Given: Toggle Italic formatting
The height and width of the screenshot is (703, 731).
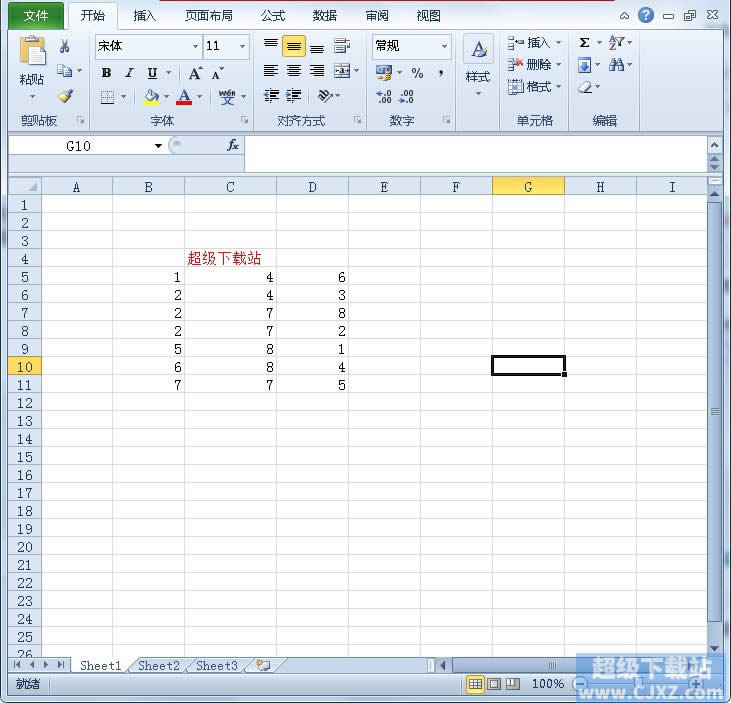Looking at the screenshot, I should pyautogui.click(x=129, y=73).
